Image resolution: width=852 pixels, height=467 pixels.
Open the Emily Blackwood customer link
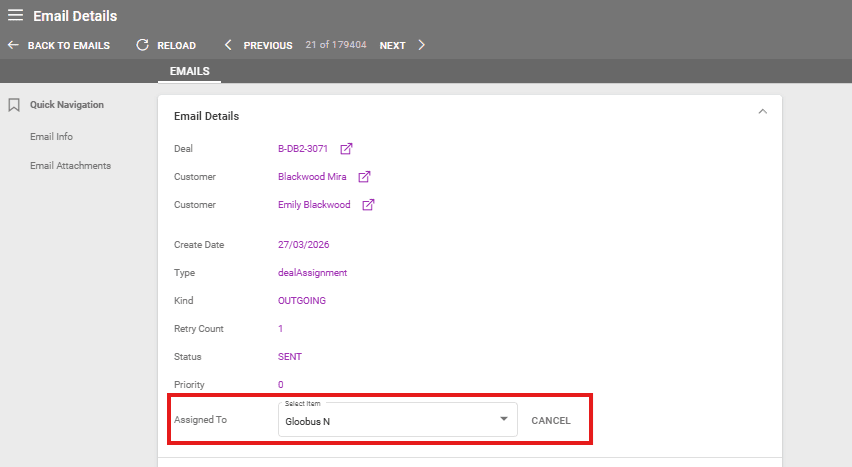point(314,205)
